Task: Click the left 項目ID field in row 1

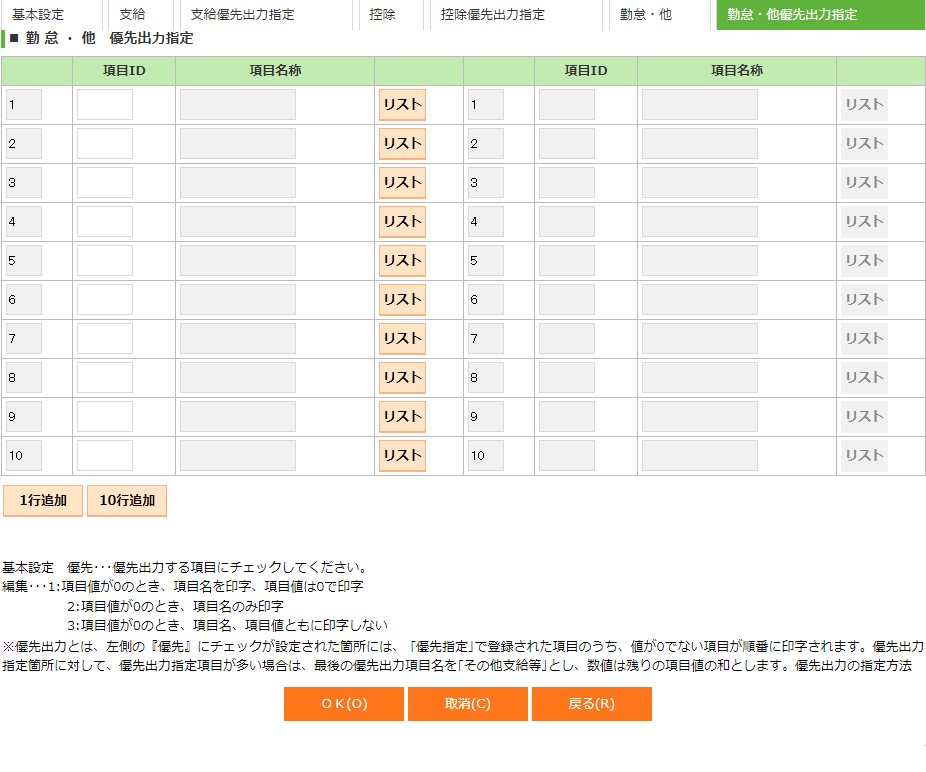Action: tap(105, 105)
